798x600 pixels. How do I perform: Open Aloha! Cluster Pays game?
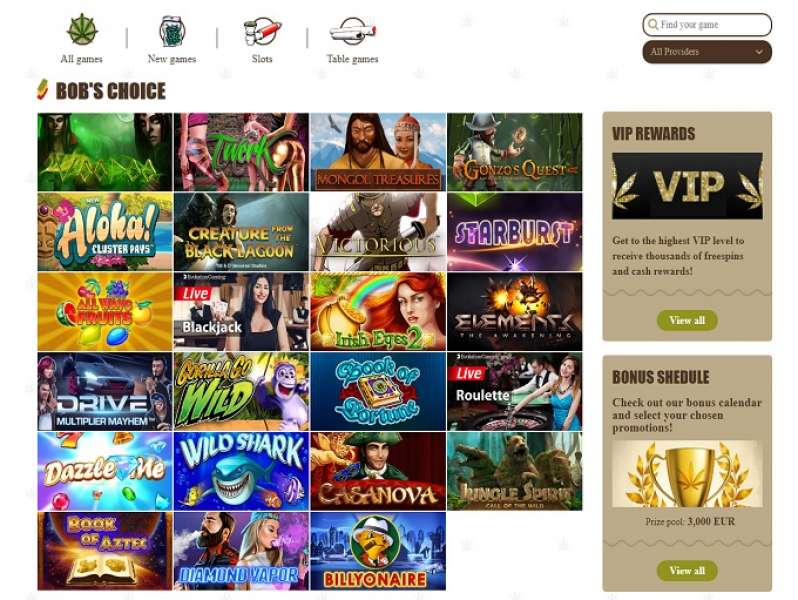pos(105,232)
